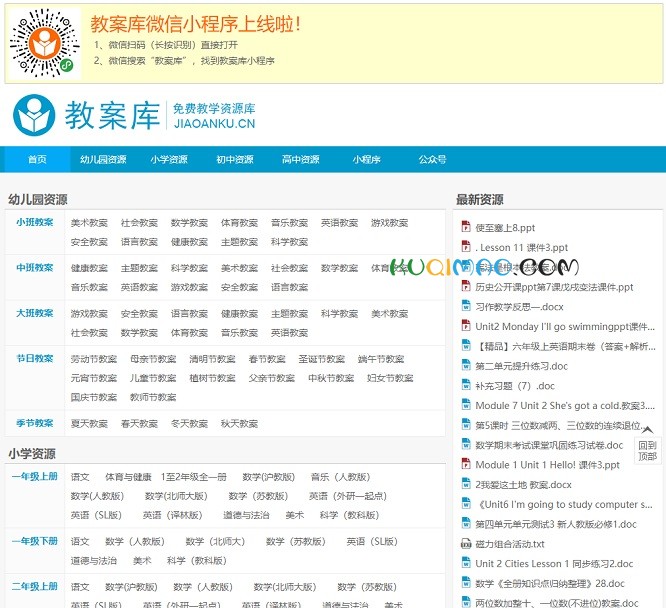Click Word icon beside Module 7 Unit 2
The height and width of the screenshot is (608, 666).
click(466, 404)
